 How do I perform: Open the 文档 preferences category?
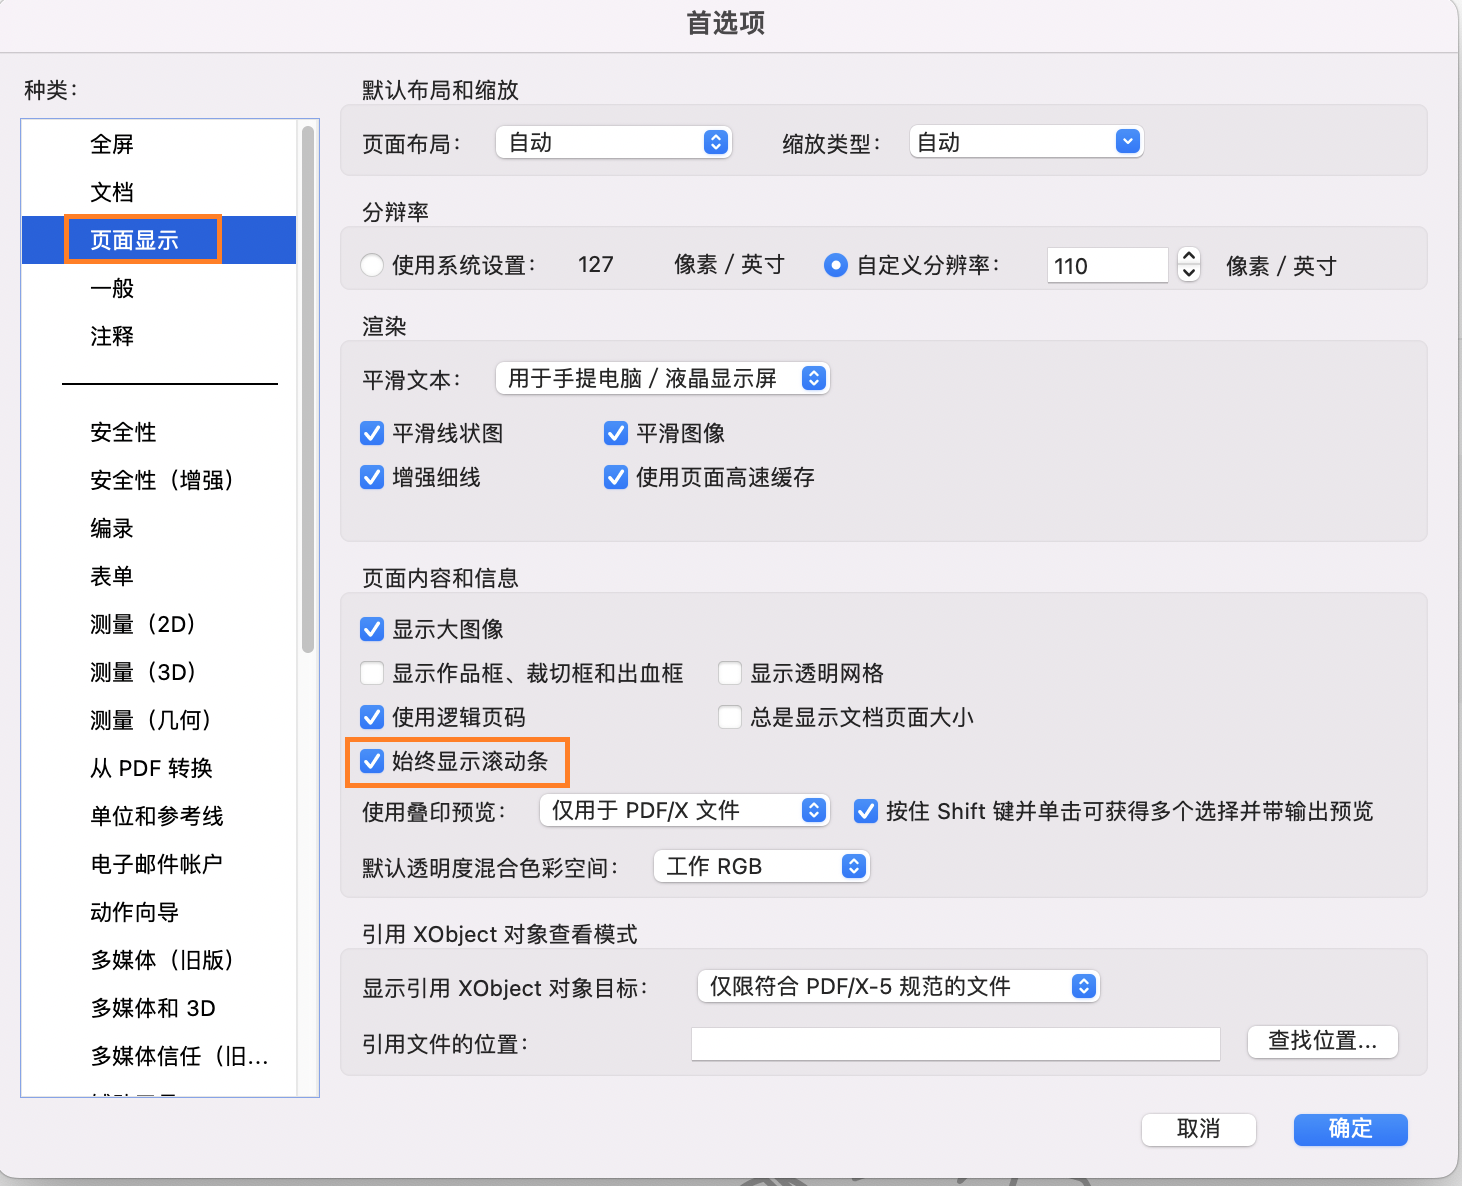click(x=111, y=191)
